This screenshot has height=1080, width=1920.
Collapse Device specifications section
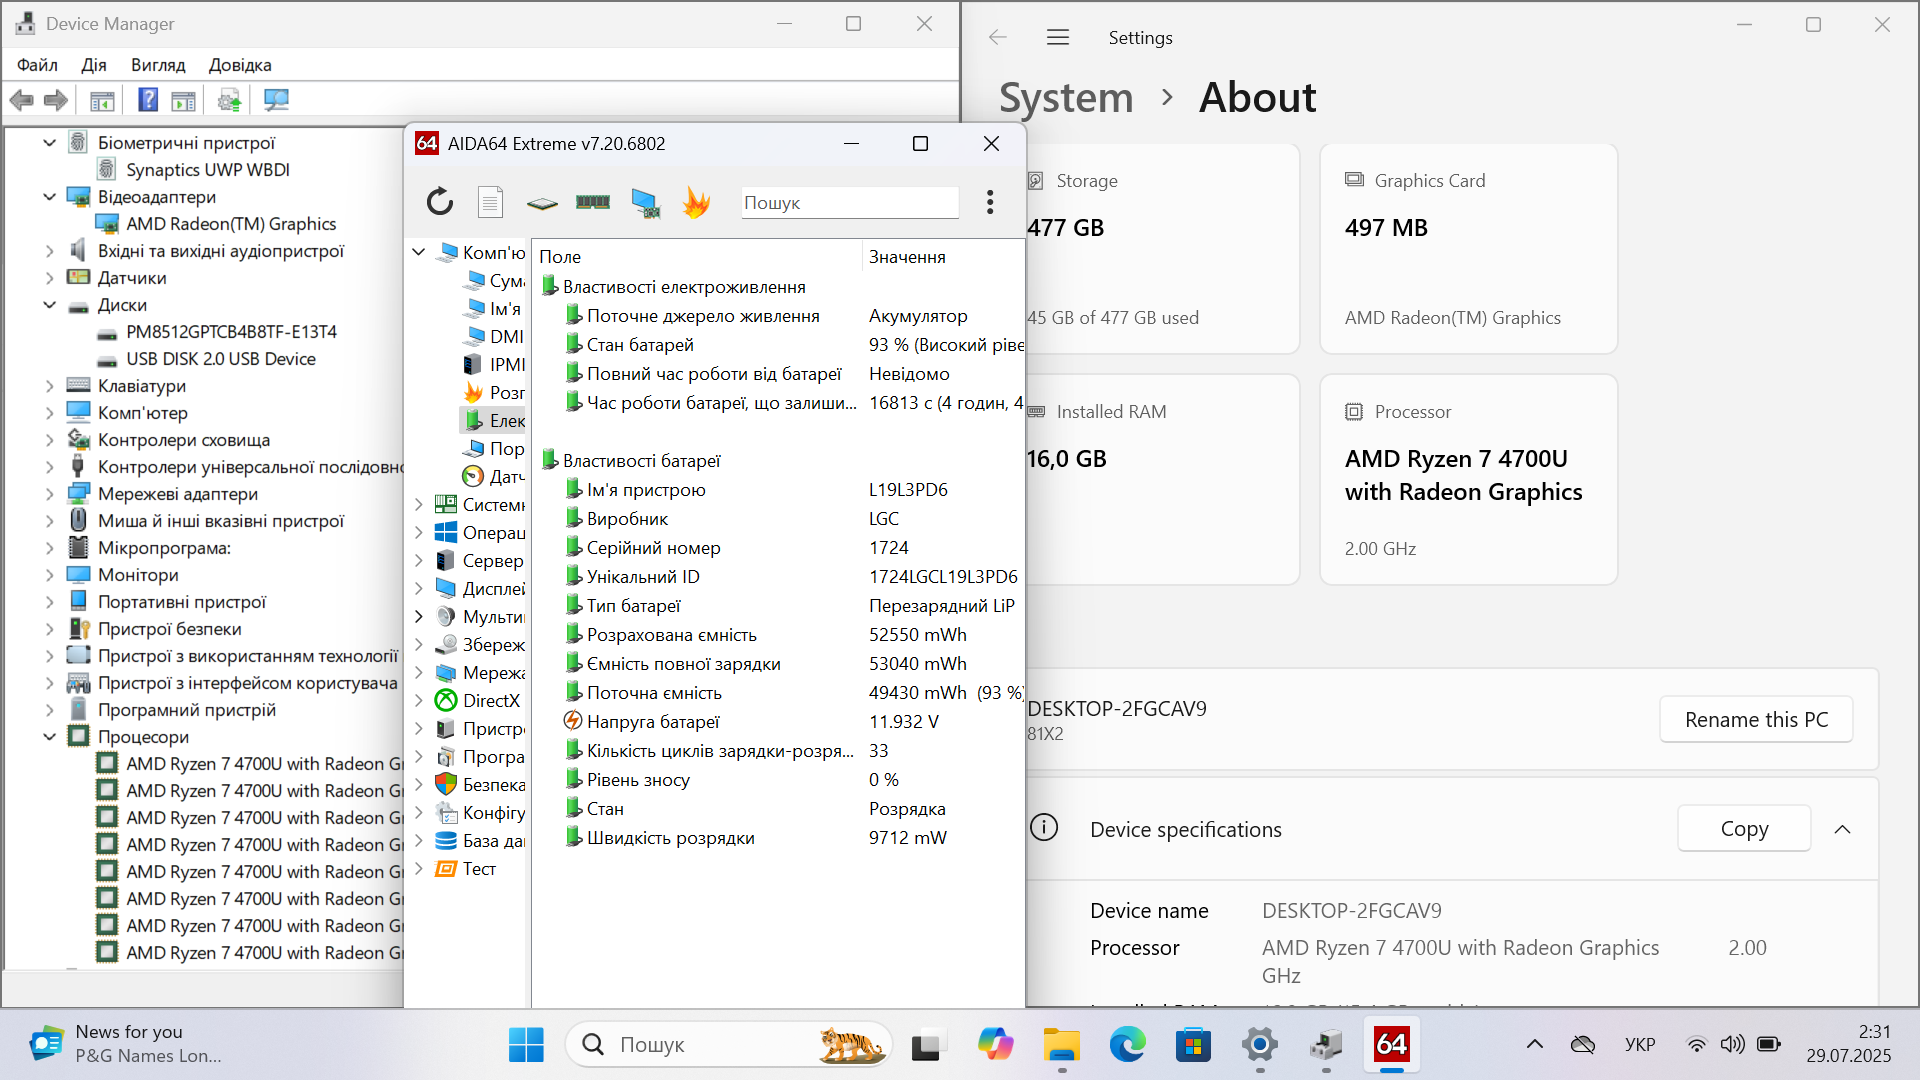(1842, 829)
